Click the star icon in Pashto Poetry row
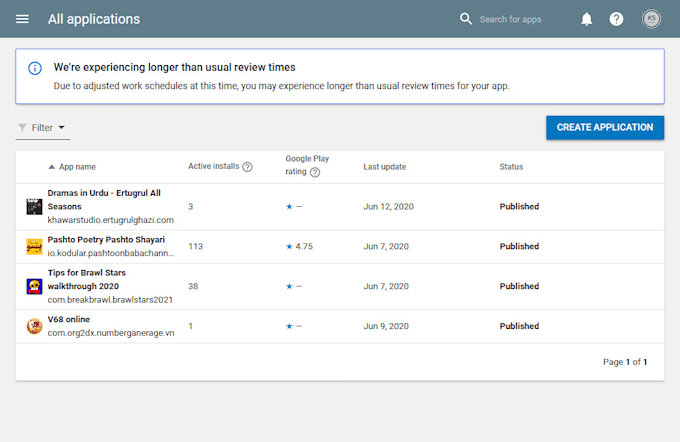 pyautogui.click(x=289, y=246)
